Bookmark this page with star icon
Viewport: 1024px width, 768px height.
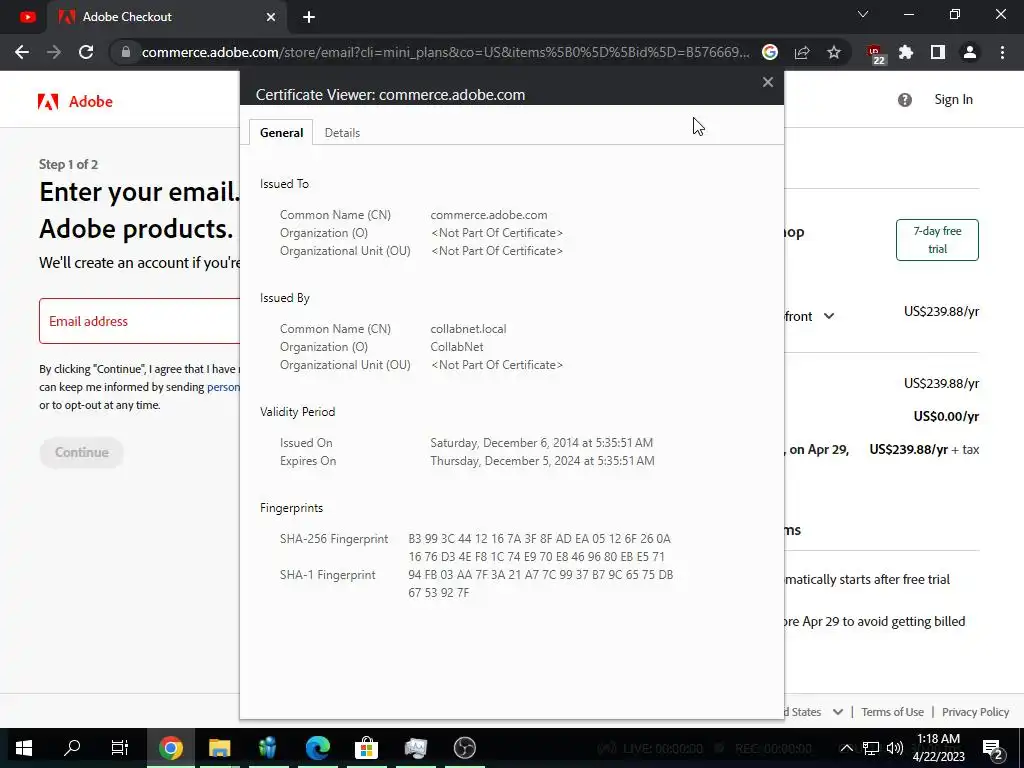click(x=834, y=52)
